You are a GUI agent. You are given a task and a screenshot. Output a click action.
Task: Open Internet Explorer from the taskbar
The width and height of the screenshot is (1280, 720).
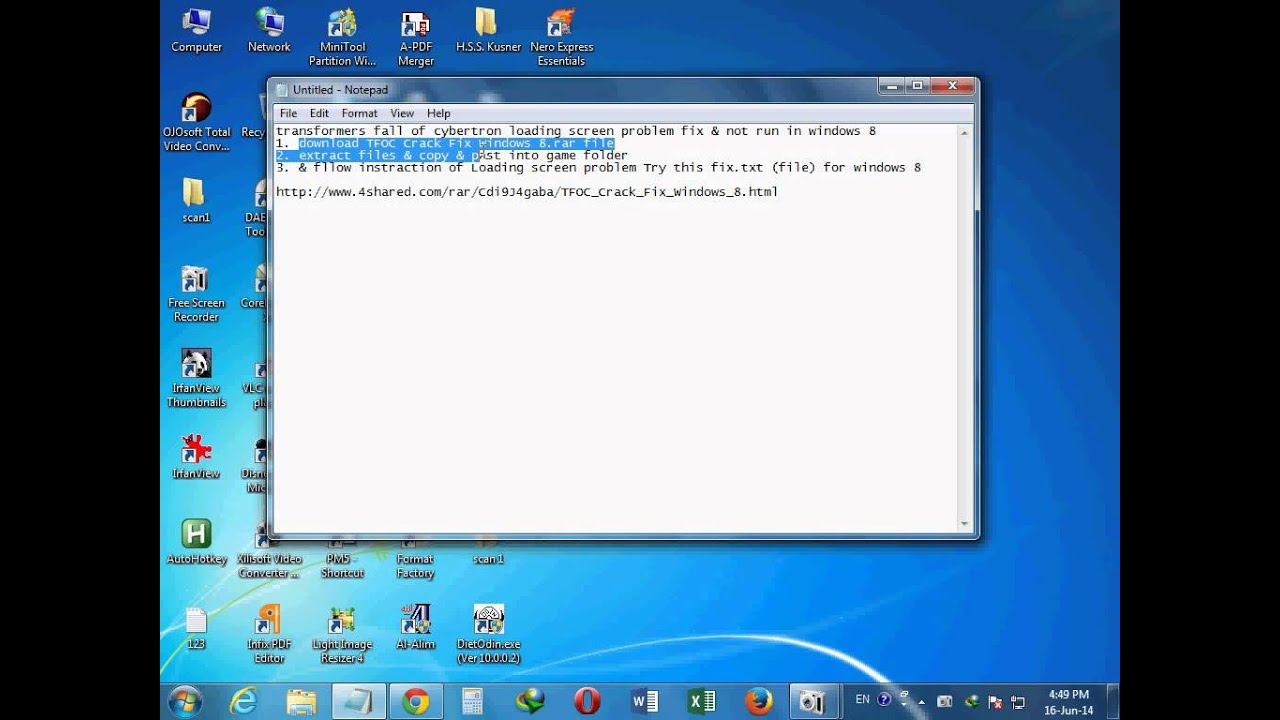243,702
